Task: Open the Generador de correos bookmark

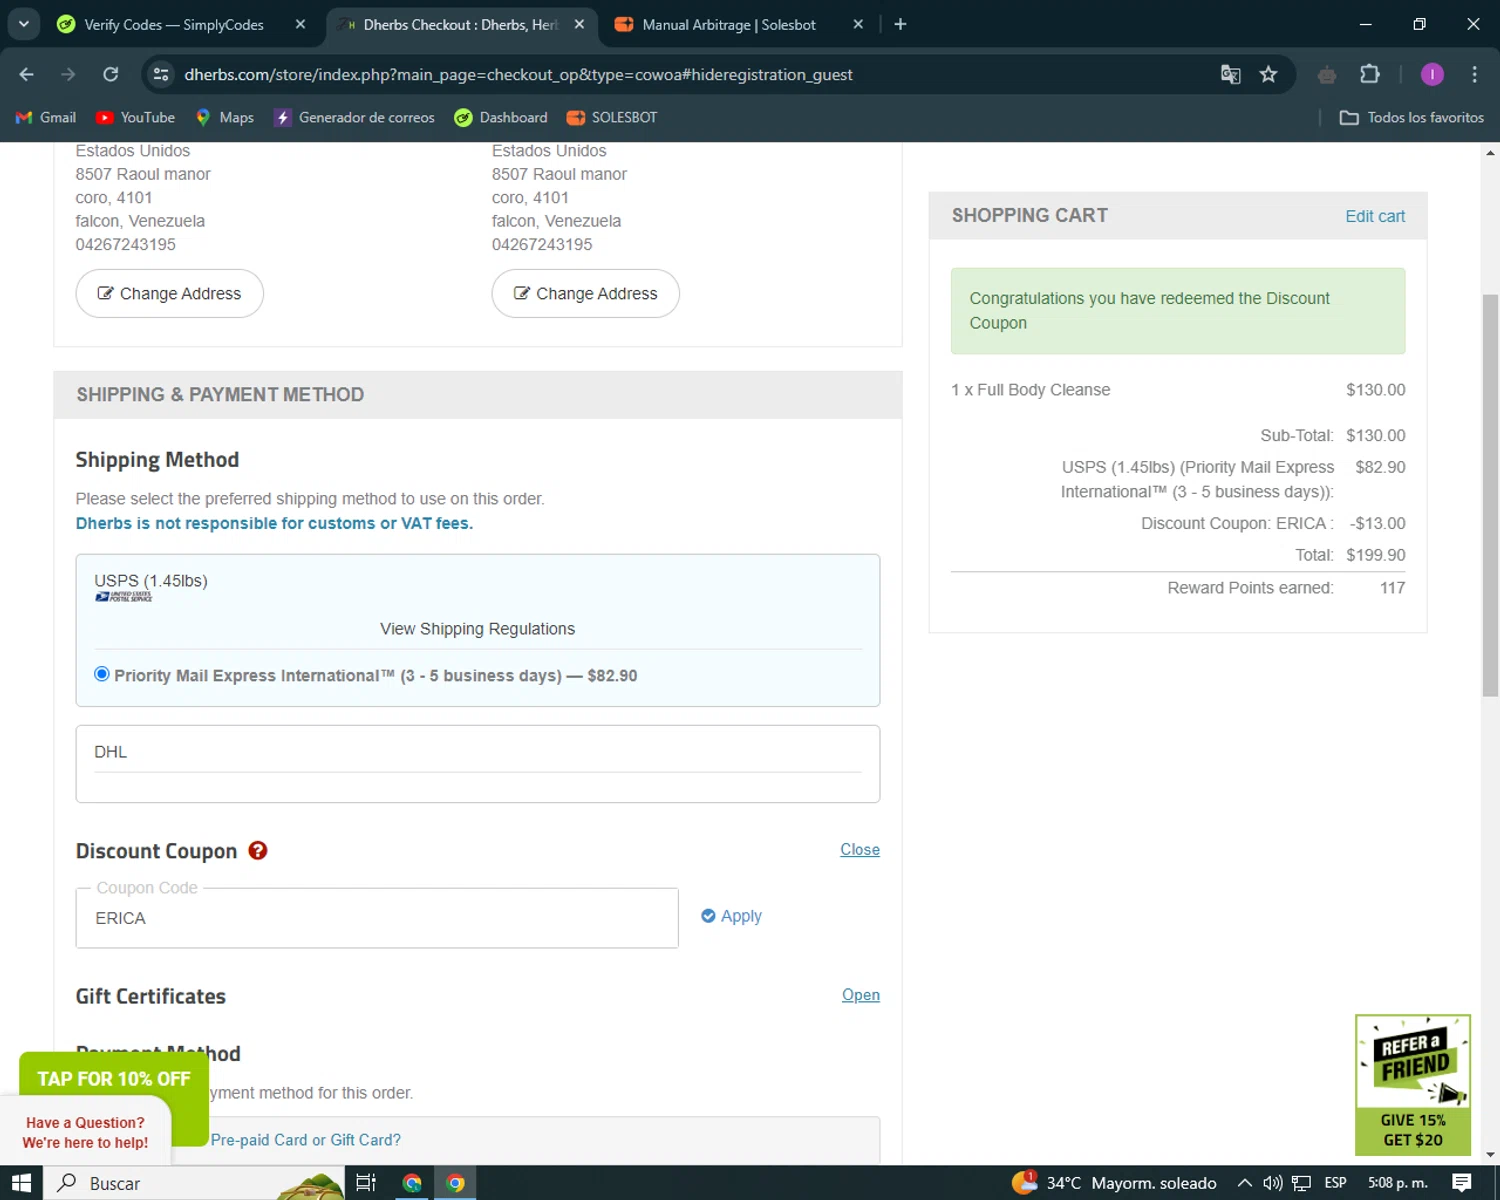Action: tap(355, 117)
